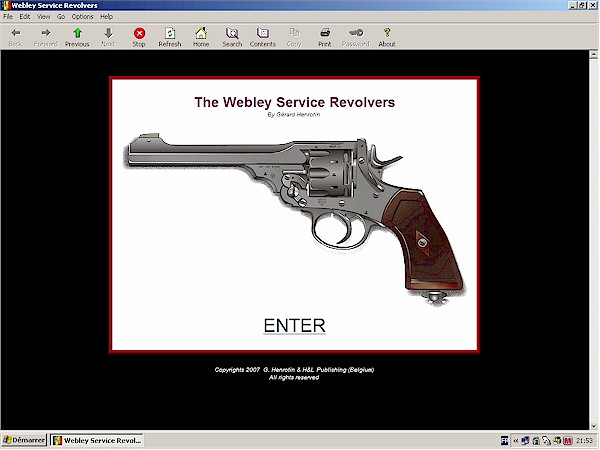Click the red Stop icon
This screenshot has width=600, height=450.
[x=139, y=33]
